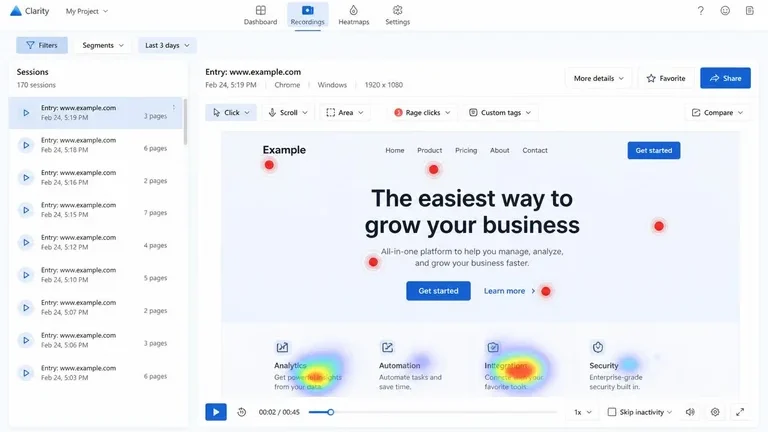
Task: Play the Feb 24, 5:10 PM session
Action: pyautogui.click(x=25, y=275)
